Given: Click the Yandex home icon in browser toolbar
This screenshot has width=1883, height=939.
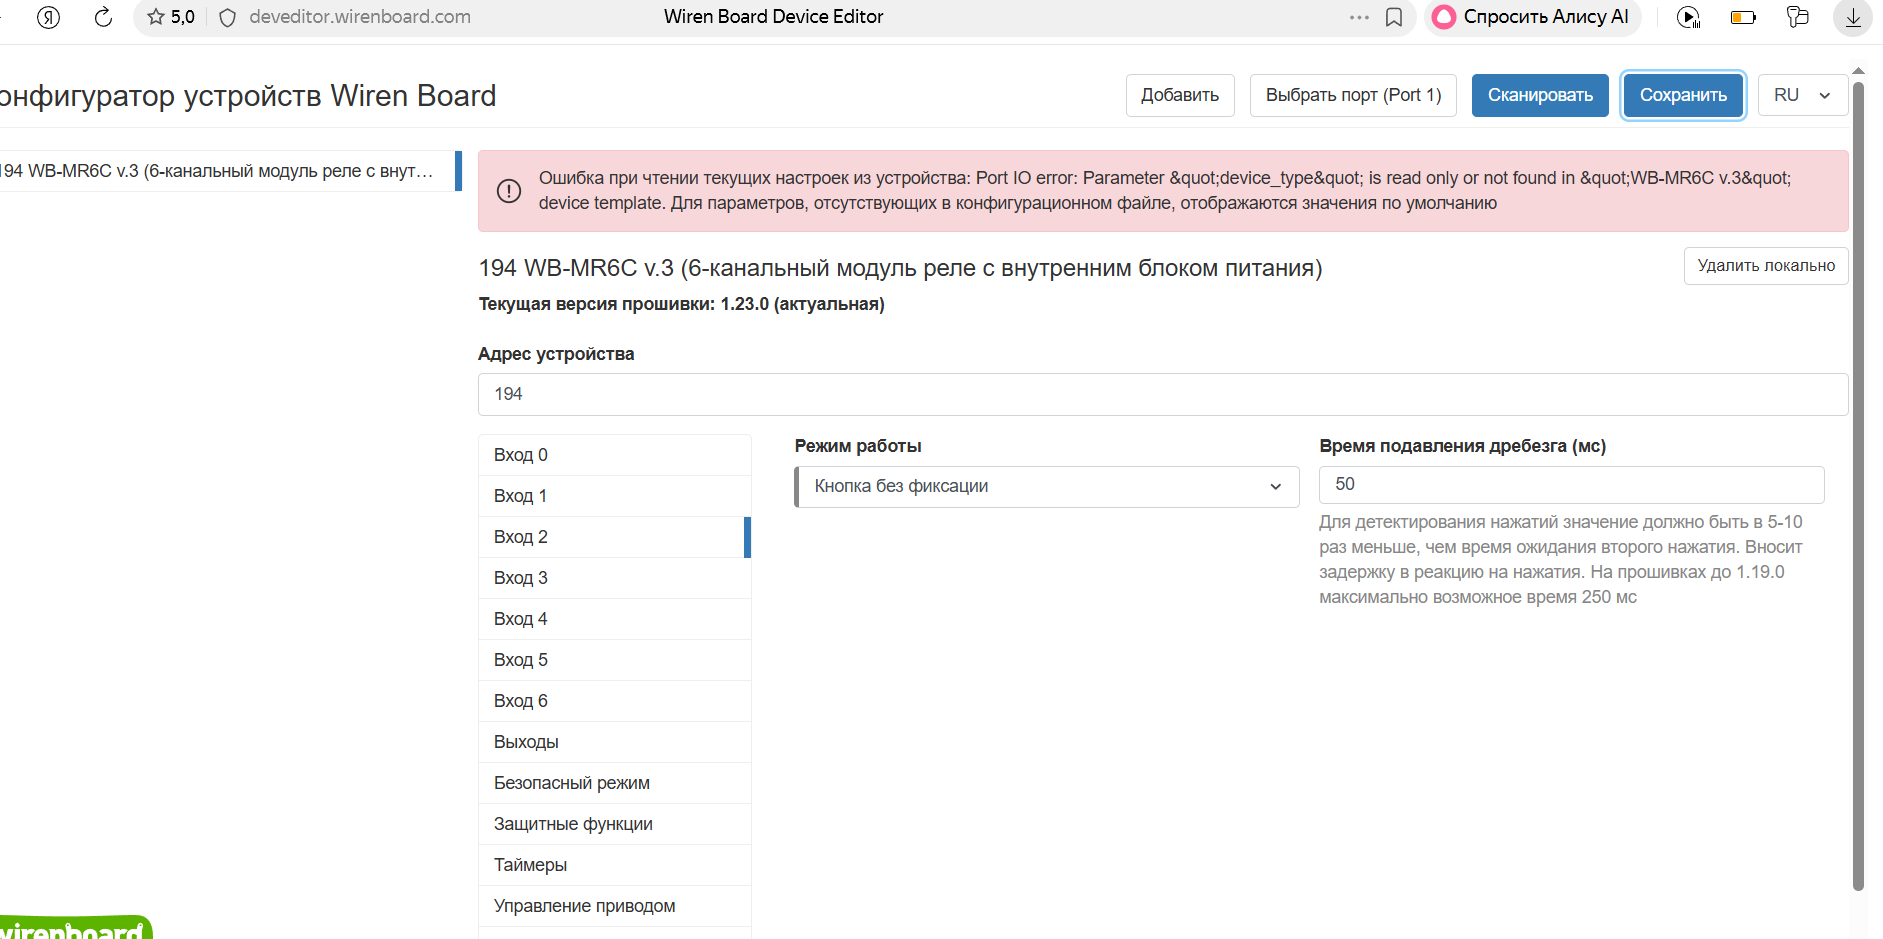Looking at the screenshot, I should point(48,17).
